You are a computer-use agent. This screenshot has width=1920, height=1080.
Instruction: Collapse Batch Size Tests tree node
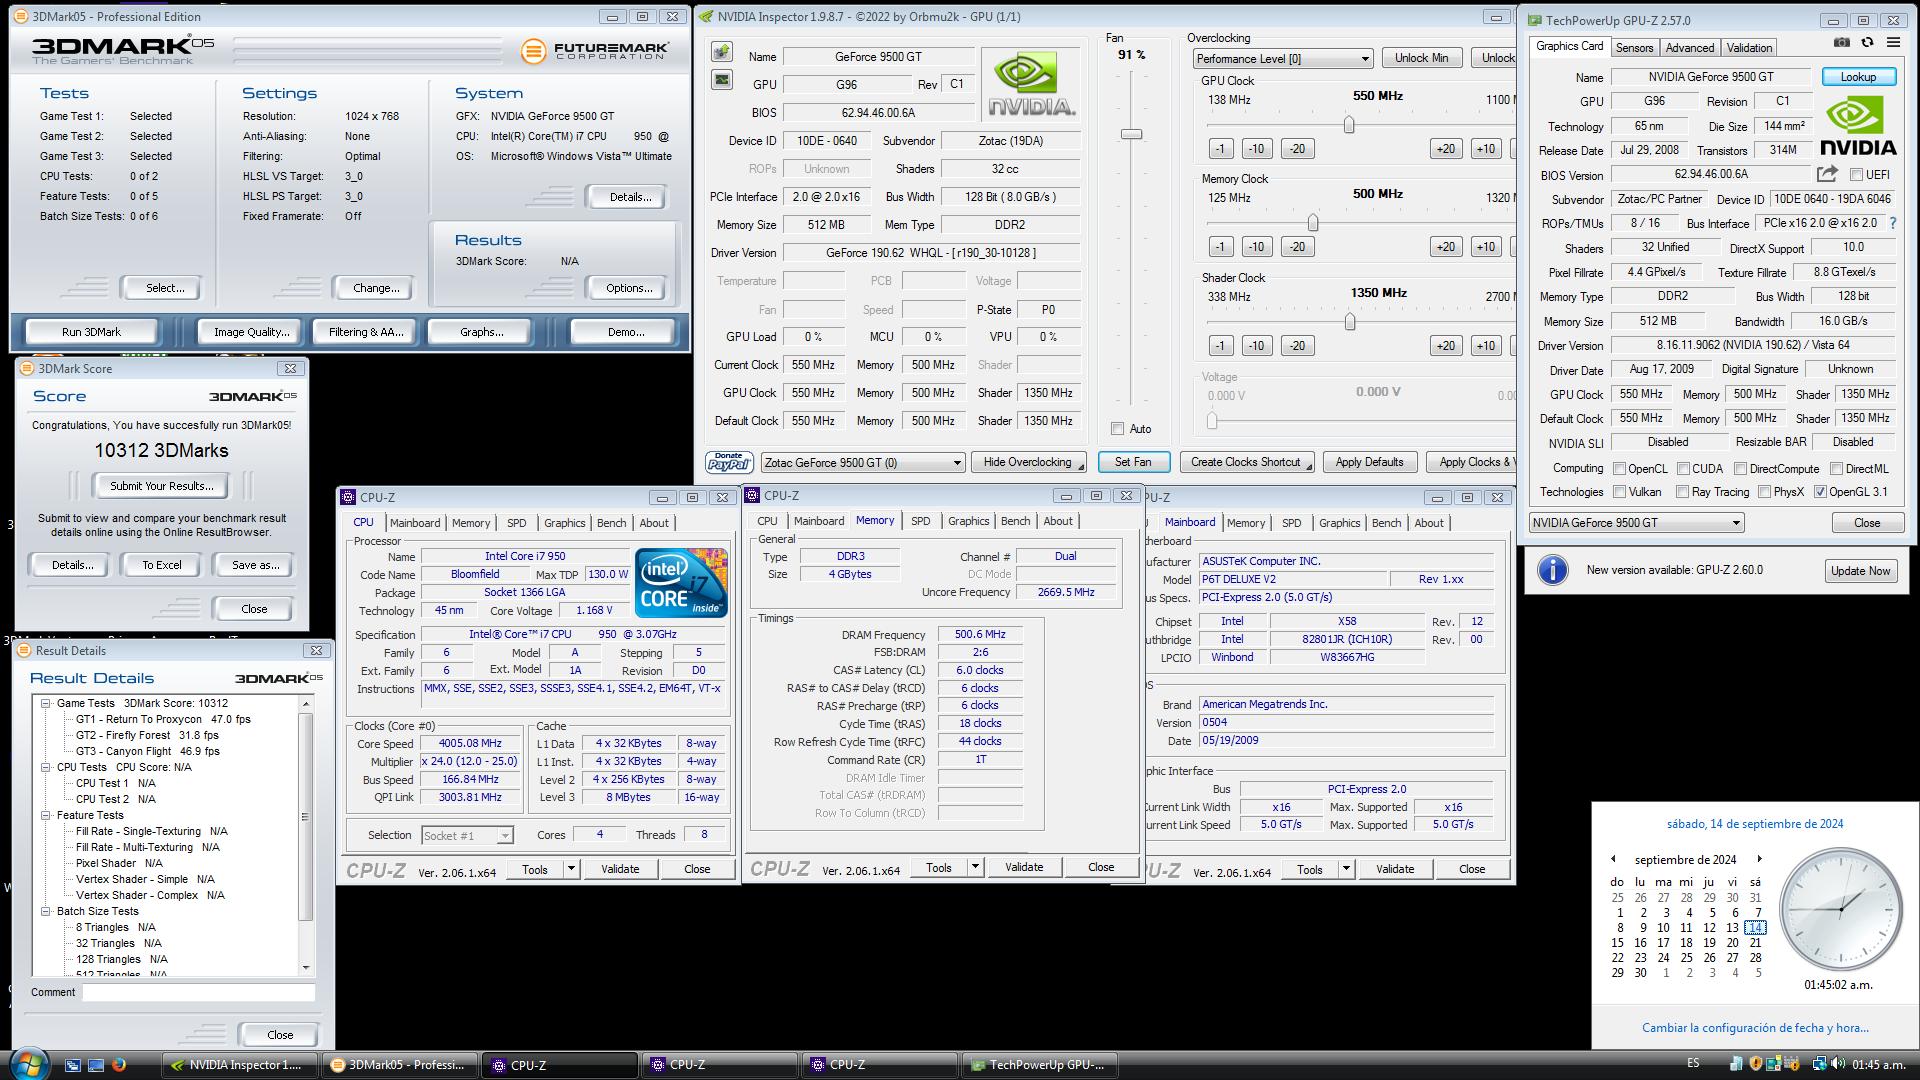click(x=46, y=911)
